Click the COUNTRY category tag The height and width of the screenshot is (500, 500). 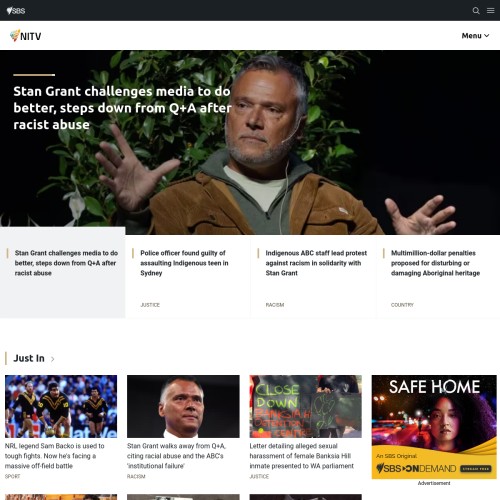click(402, 305)
